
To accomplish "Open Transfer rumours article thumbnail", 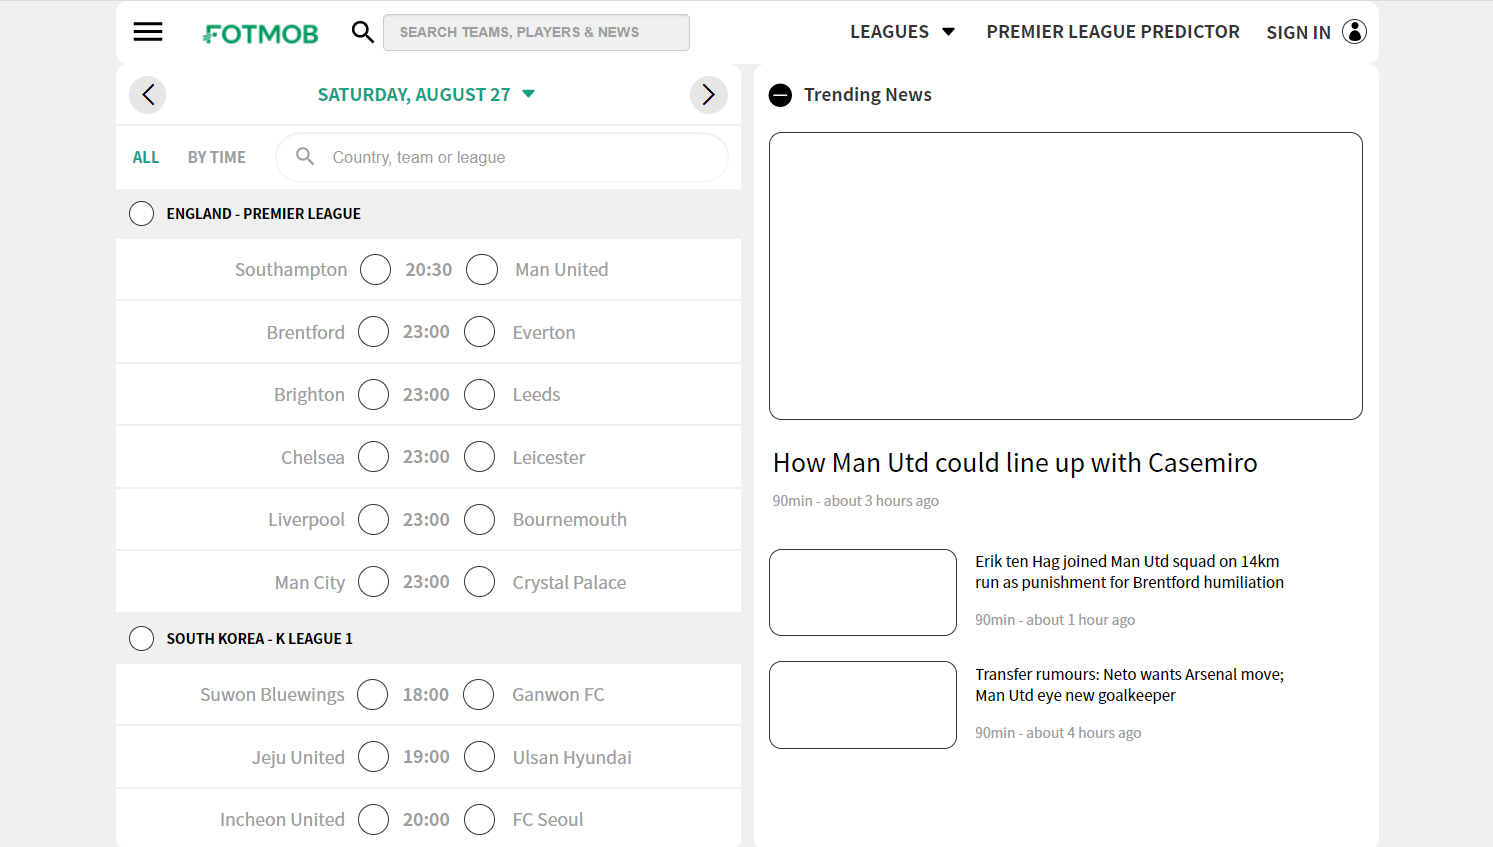I will (863, 705).
